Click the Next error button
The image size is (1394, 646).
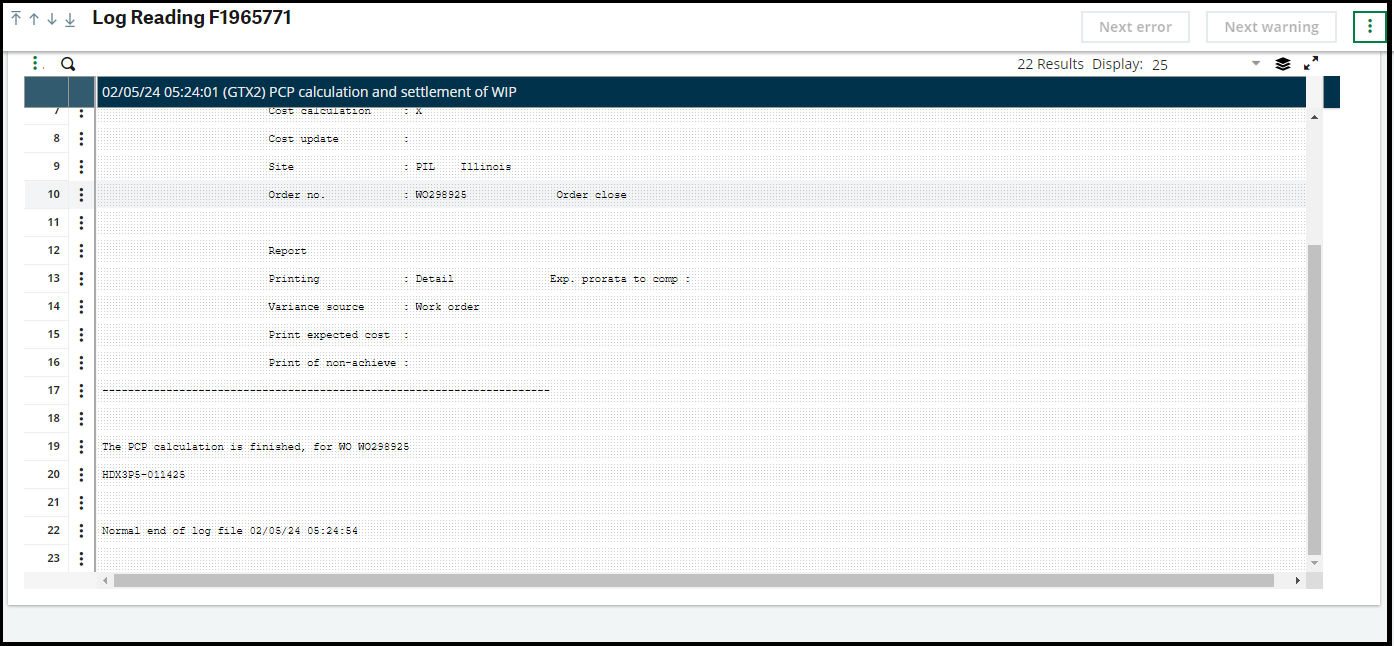(x=1135, y=27)
